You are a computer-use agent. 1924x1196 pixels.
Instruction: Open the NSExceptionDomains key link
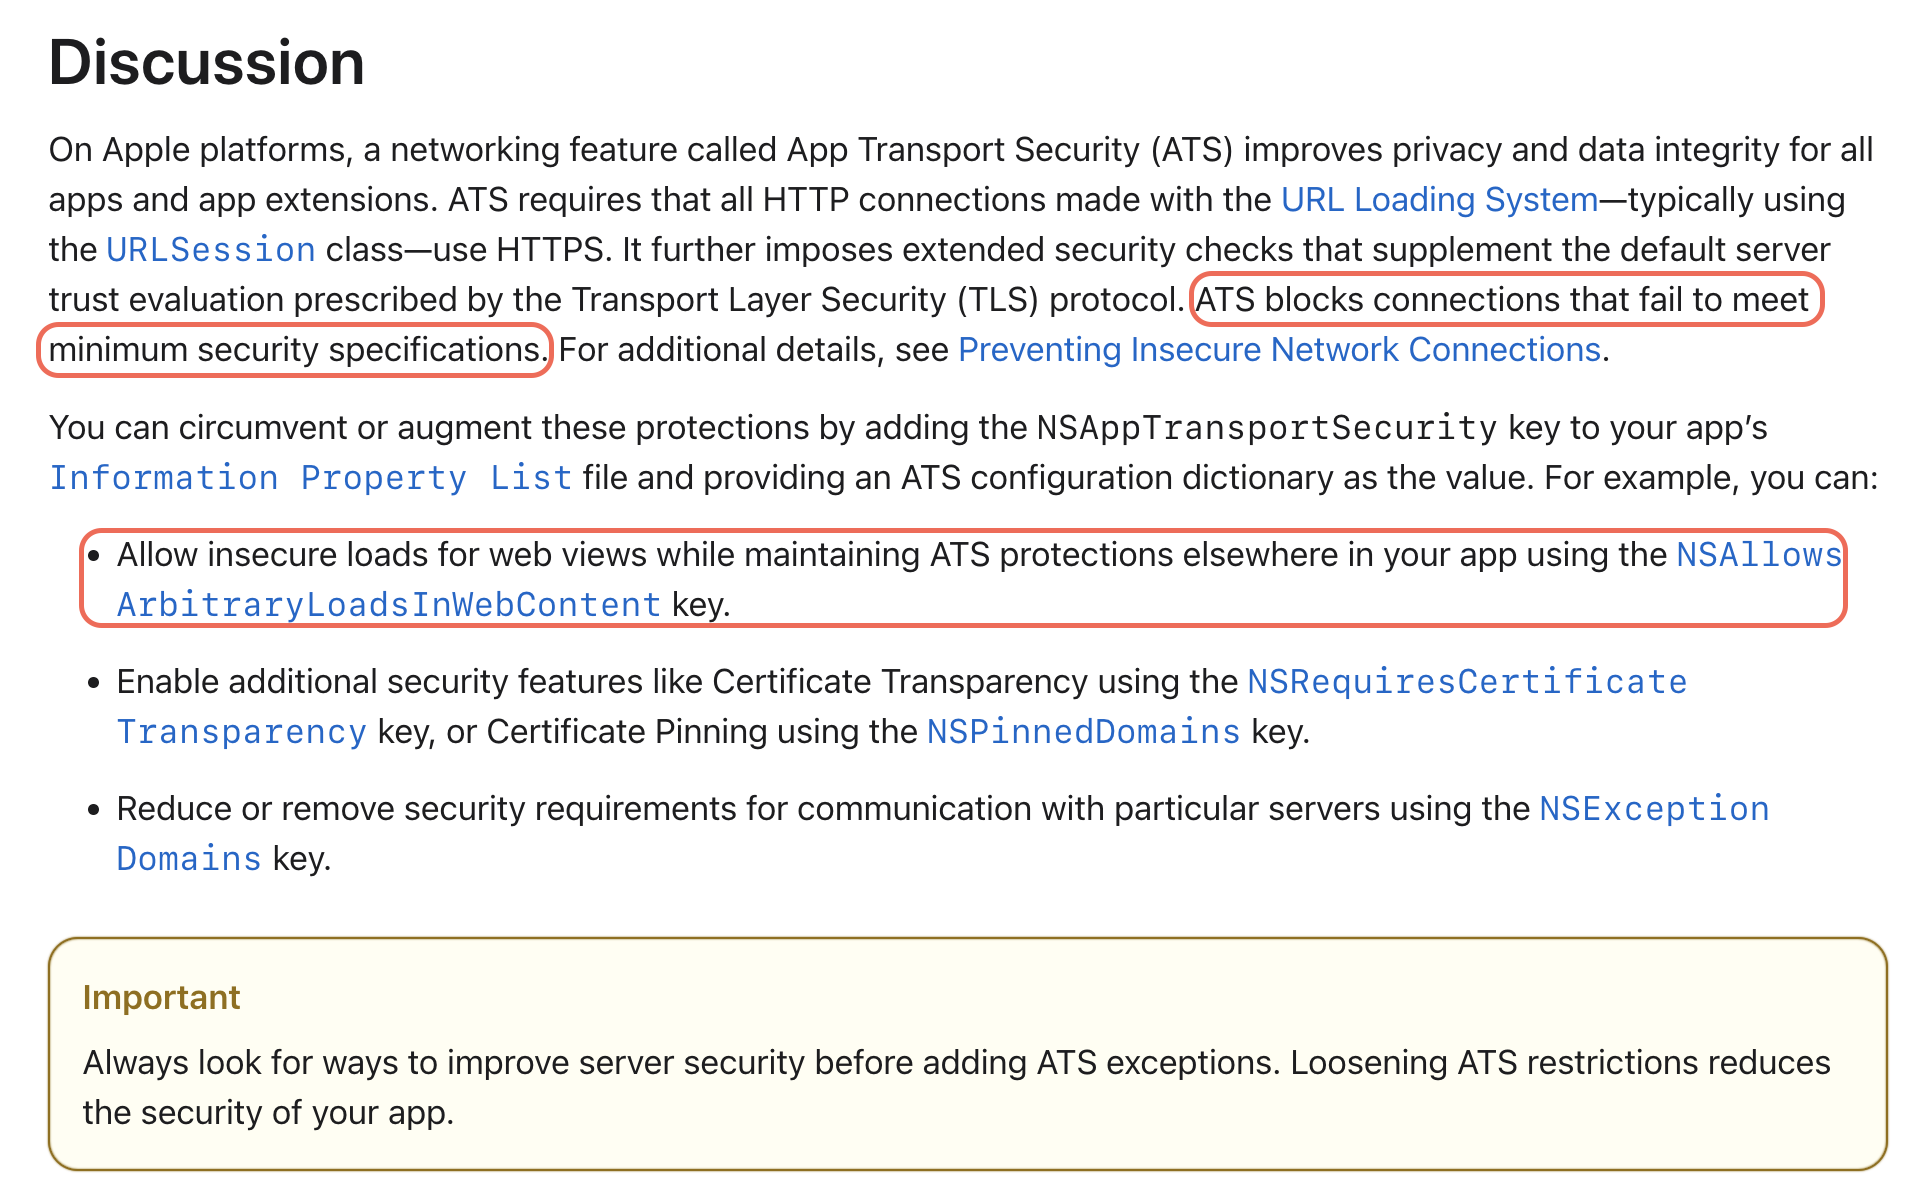[1653, 809]
